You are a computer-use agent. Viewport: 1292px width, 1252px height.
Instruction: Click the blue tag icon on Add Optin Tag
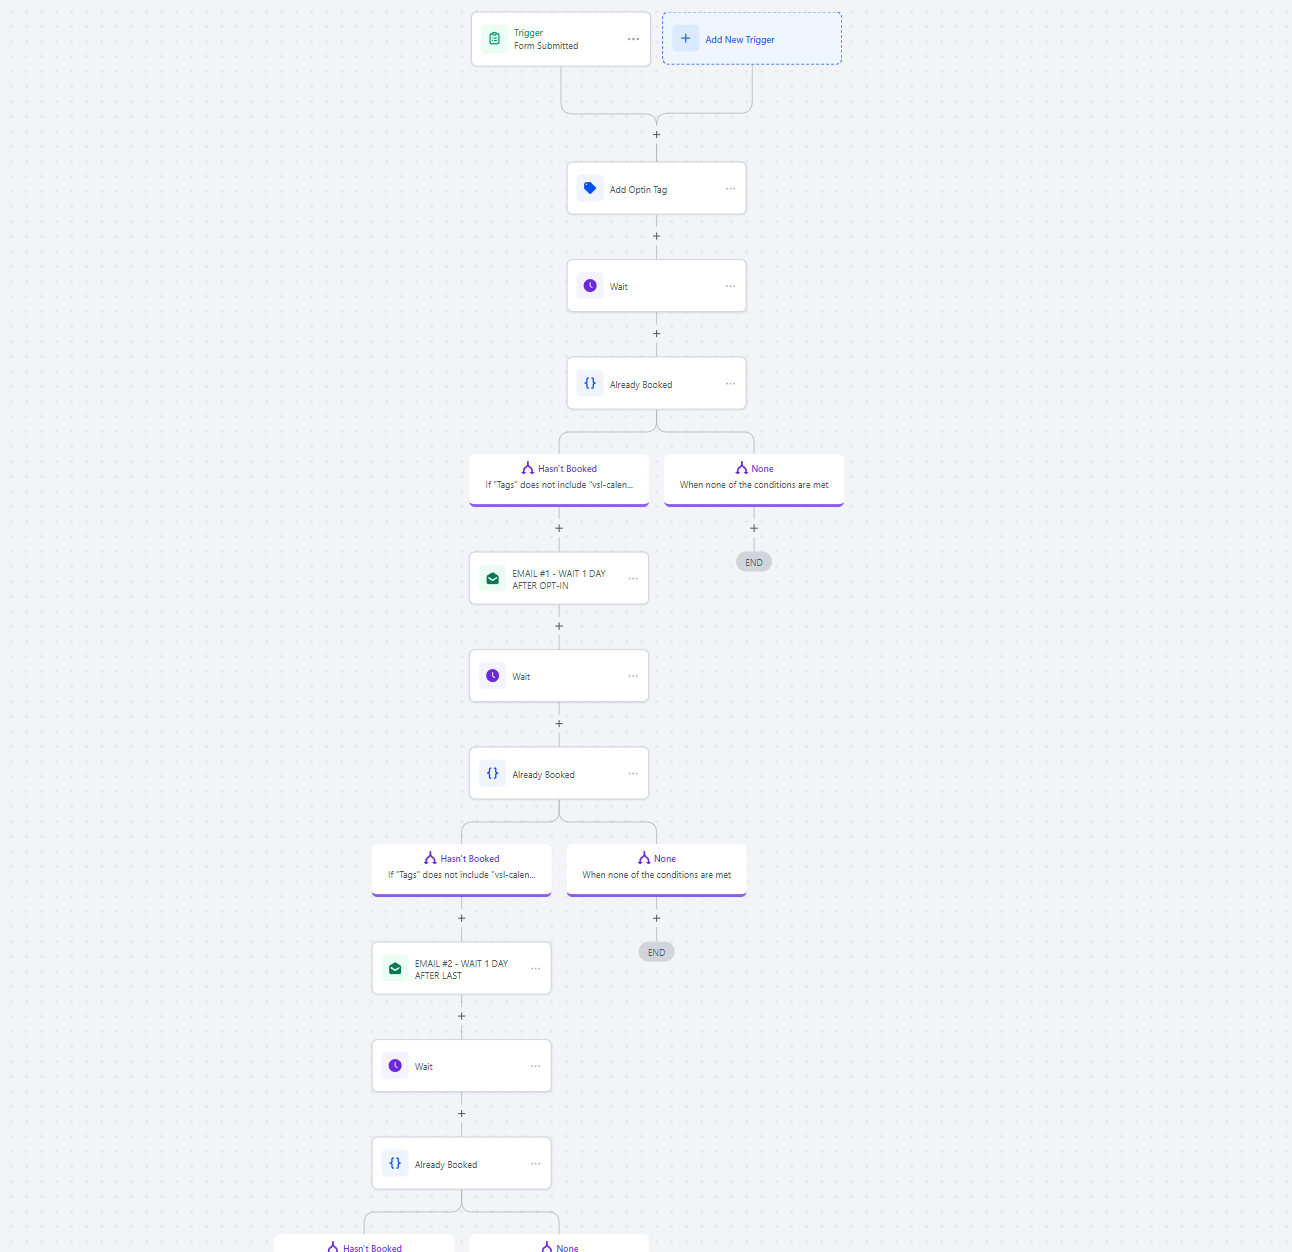pyautogui.click(x=590, y=188)
